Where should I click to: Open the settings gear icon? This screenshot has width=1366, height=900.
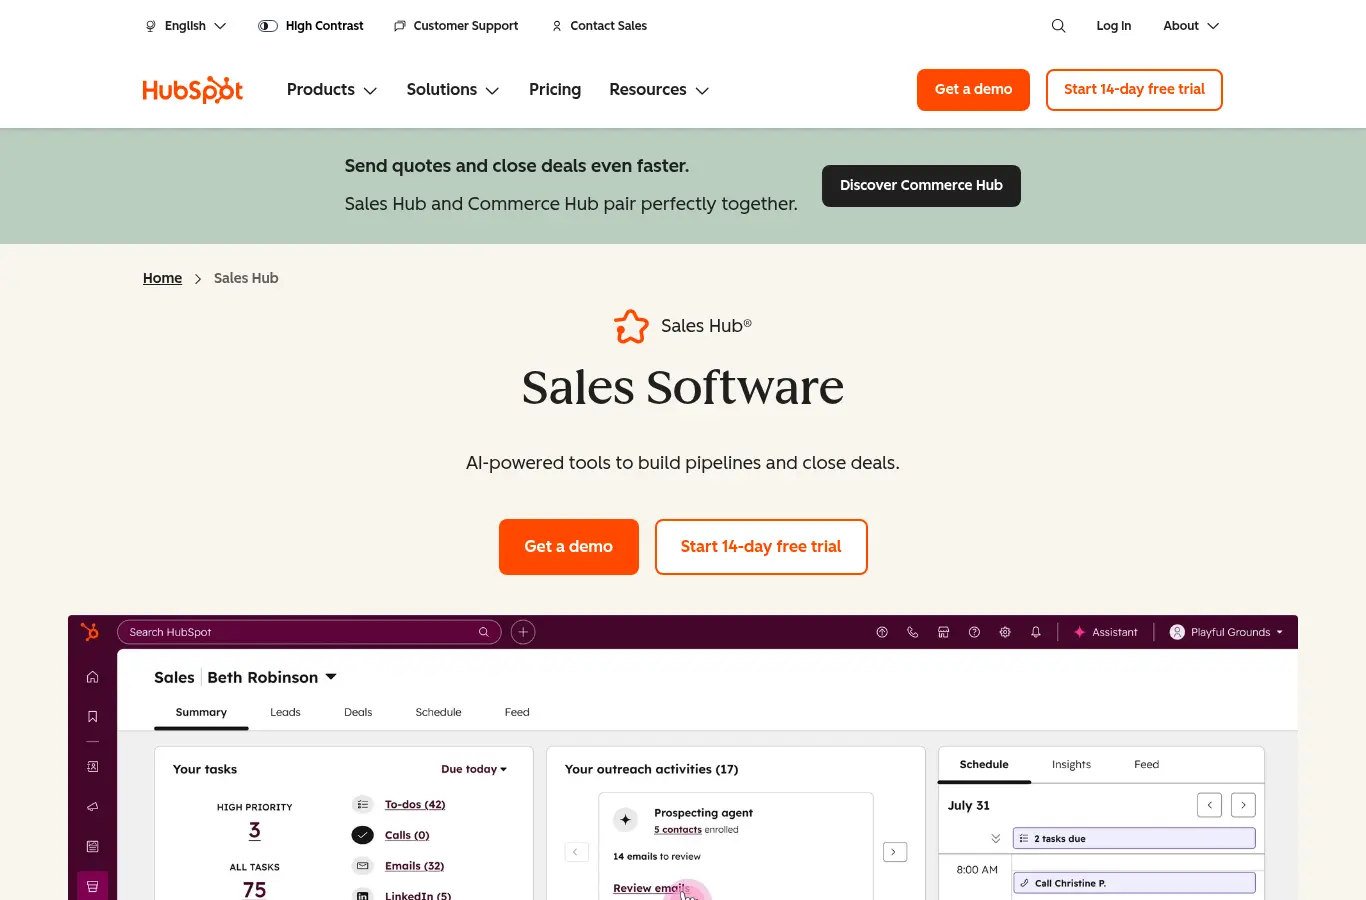[1005, 632]
